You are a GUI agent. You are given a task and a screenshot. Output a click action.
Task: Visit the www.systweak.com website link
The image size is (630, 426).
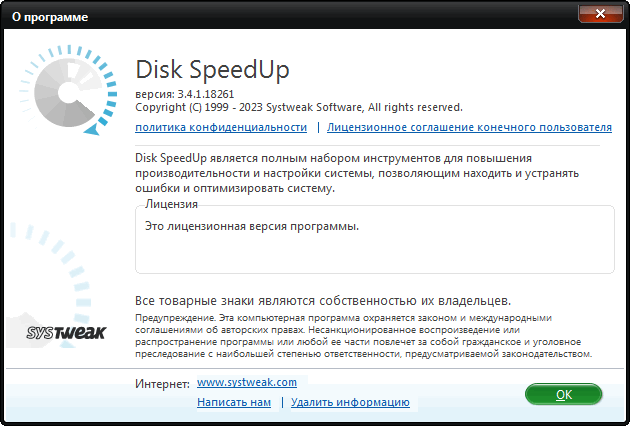coord(247,383)
